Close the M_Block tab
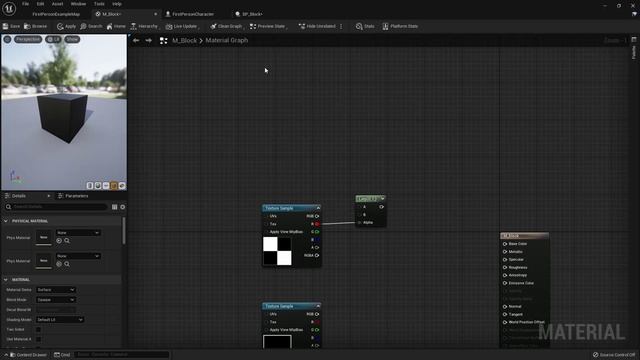This screenshot has height=360, width=640. tap(155, 14)
